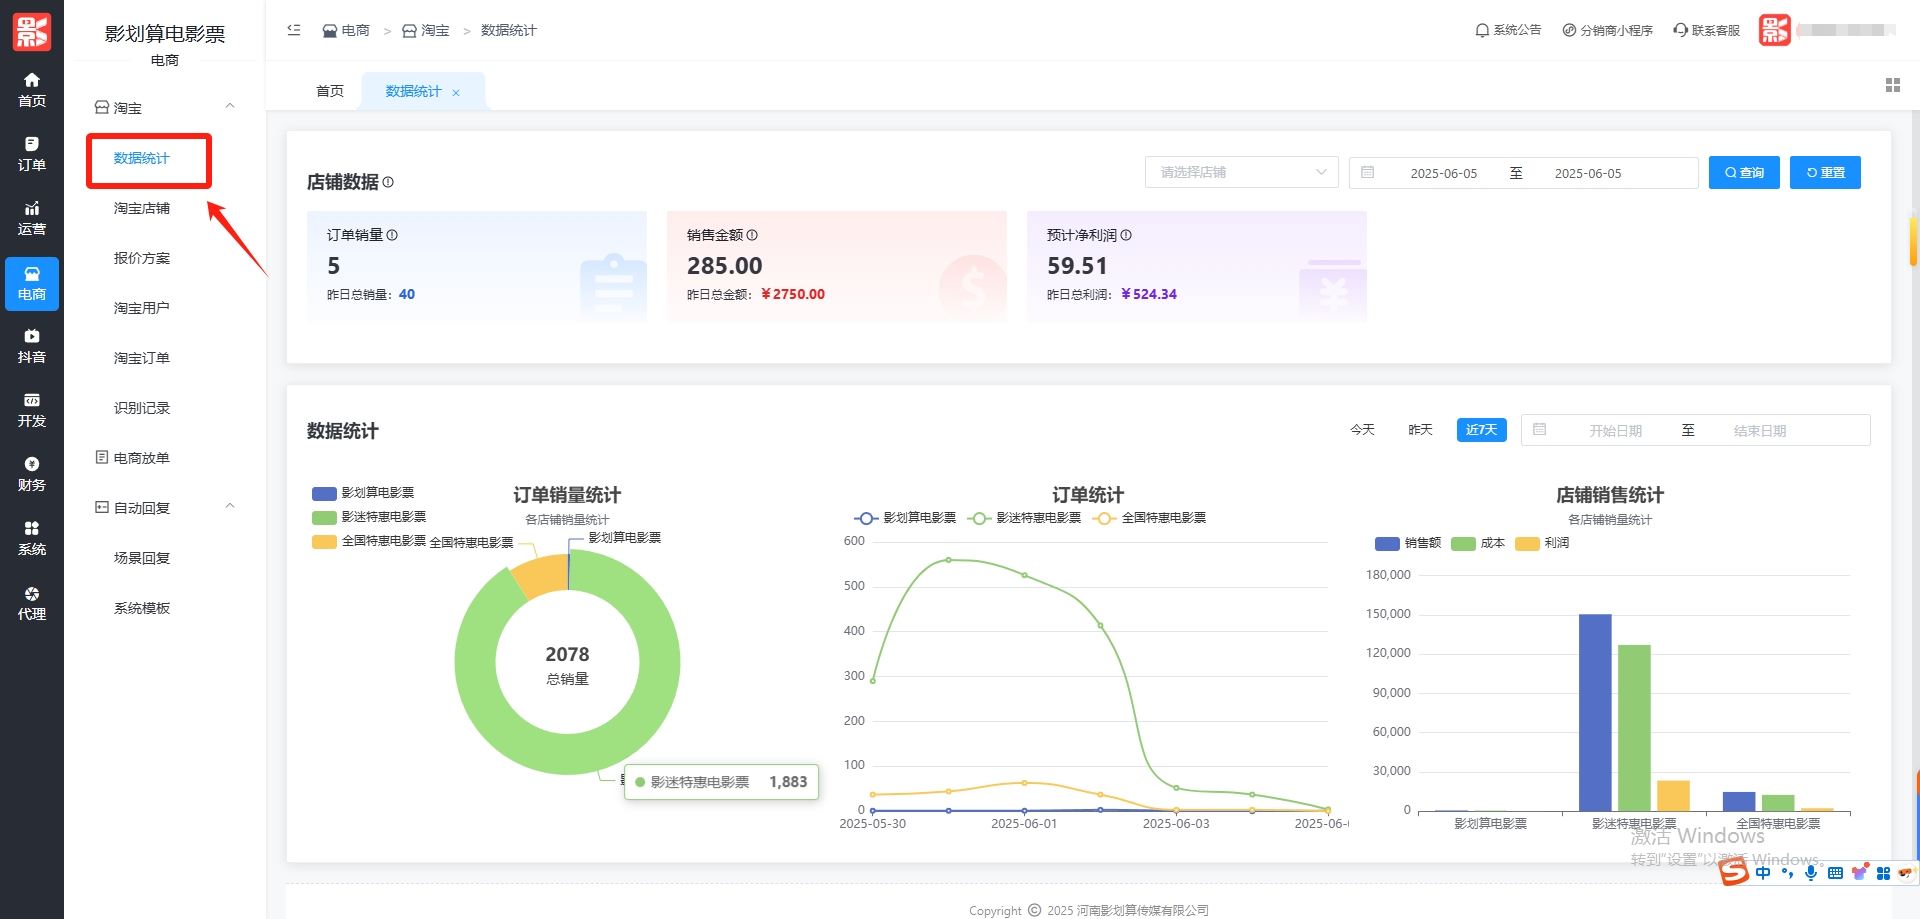Click the 系统公告 bell icon
This screenshot has width=1920, height=919.
pos(1482,30)
